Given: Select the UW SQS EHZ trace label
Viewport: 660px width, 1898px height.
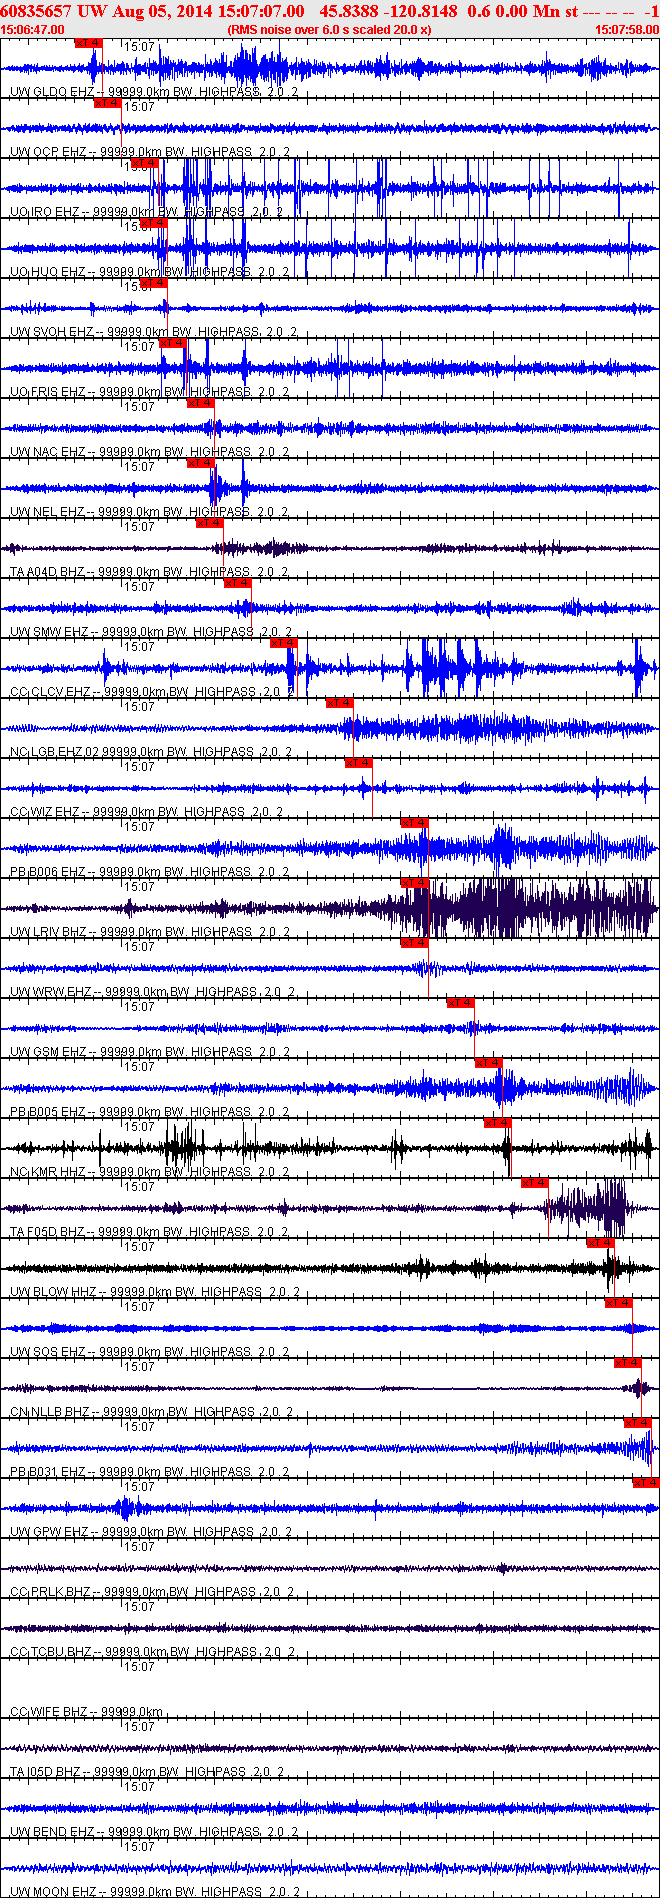Looking at the screenshot, I should click(149, 1352).
